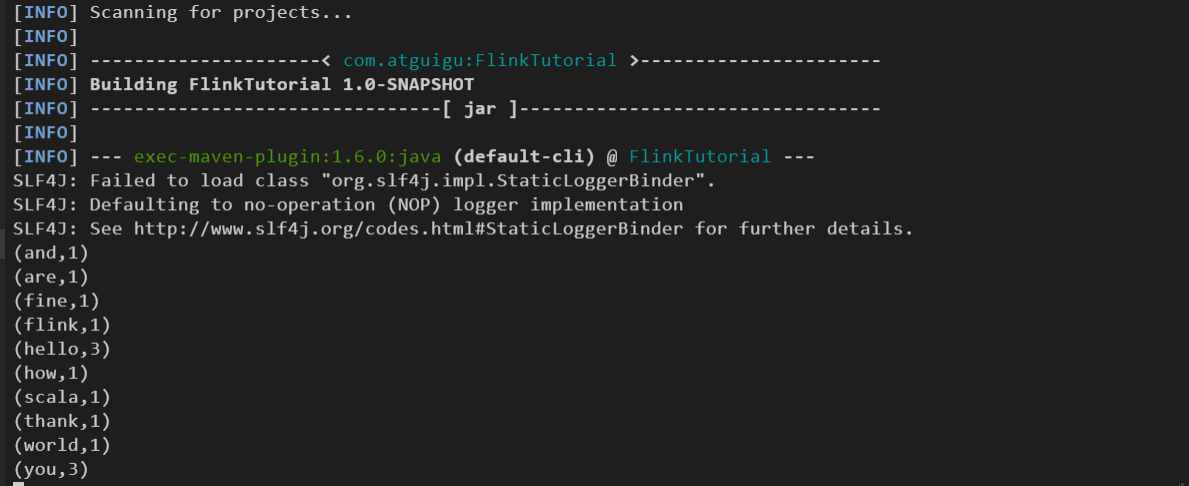Place cursor at terminal prompt on last line

tap(19, 483)
